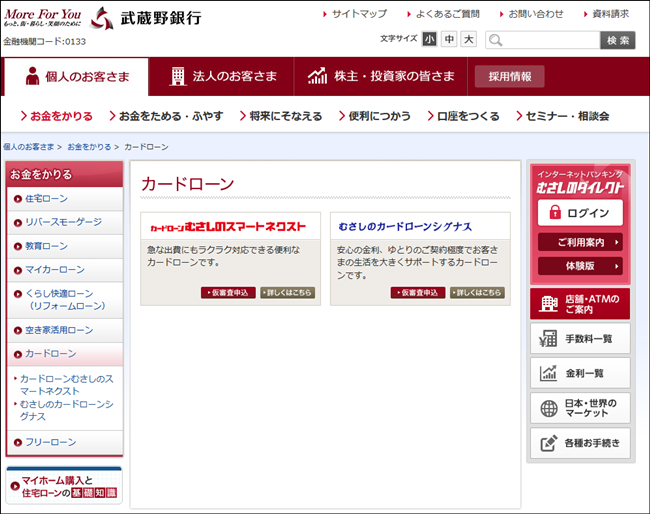The image size is (650, 514).
Task: Click 個人のお客さま breadcrumb link
Action: [x=29, y=147]
